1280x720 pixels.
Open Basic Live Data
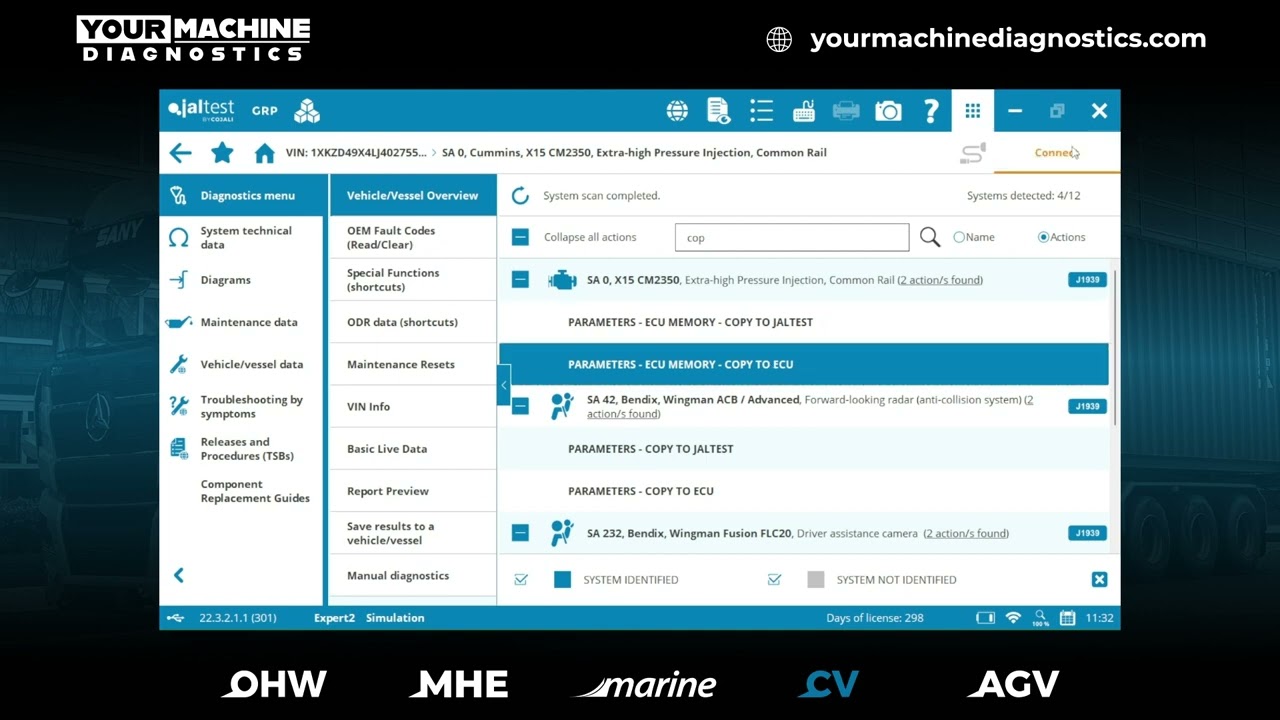coord(413,448)
